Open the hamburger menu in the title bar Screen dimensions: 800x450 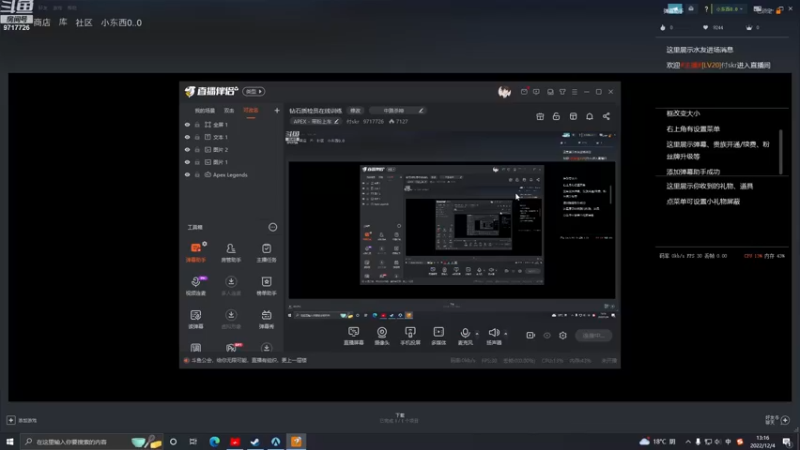point(574,92)
